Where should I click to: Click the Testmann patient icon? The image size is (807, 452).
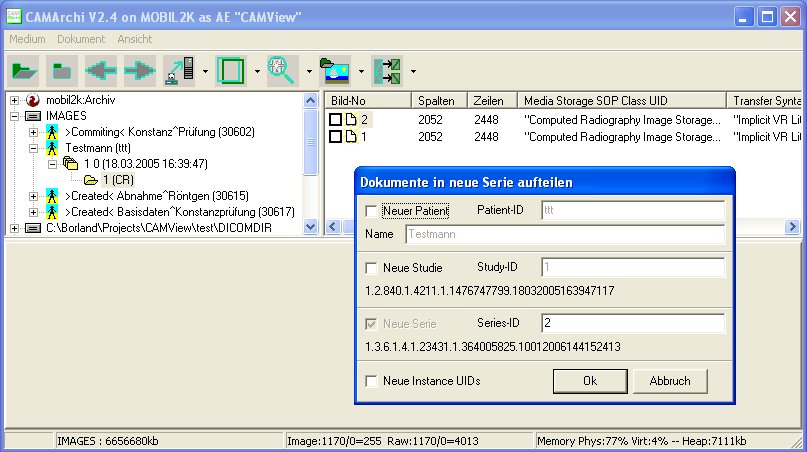[51, 148]
